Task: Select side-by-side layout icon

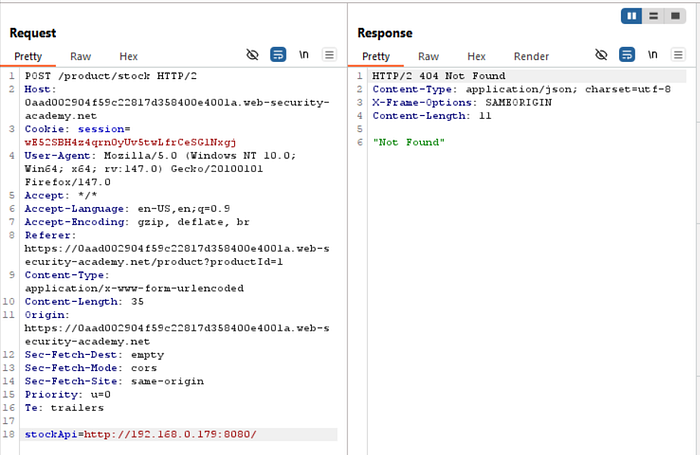Action: tap(632, 16)
